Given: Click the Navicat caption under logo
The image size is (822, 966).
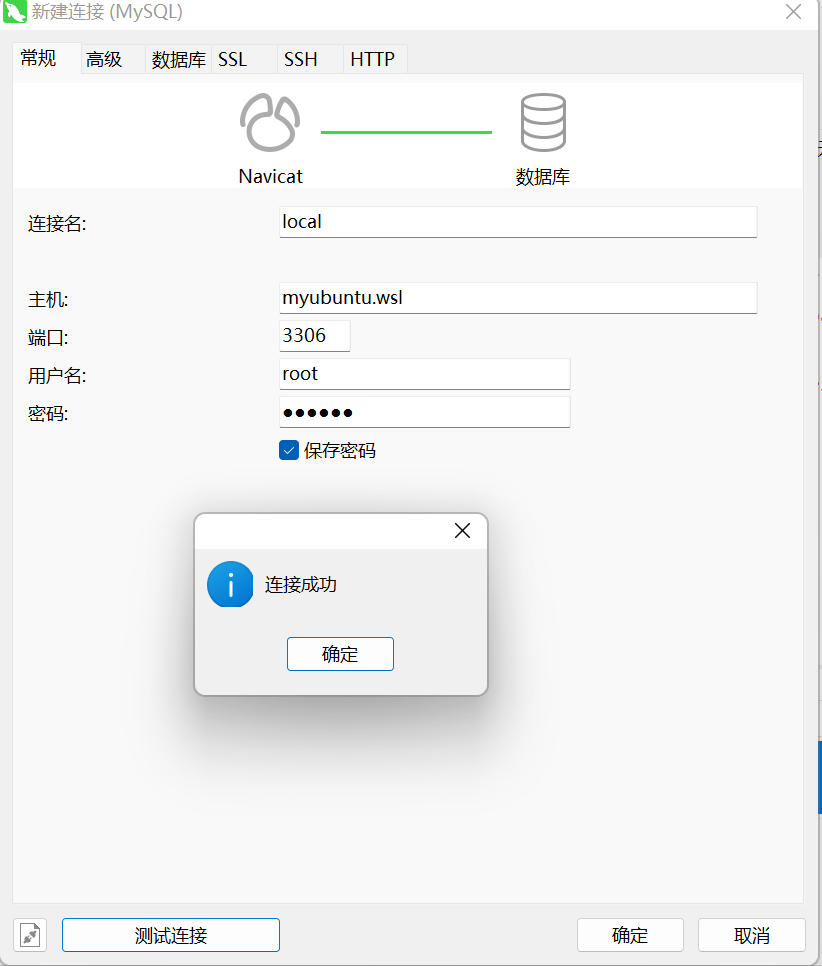Looking at the screenshot, I should (x=271, y=176).
